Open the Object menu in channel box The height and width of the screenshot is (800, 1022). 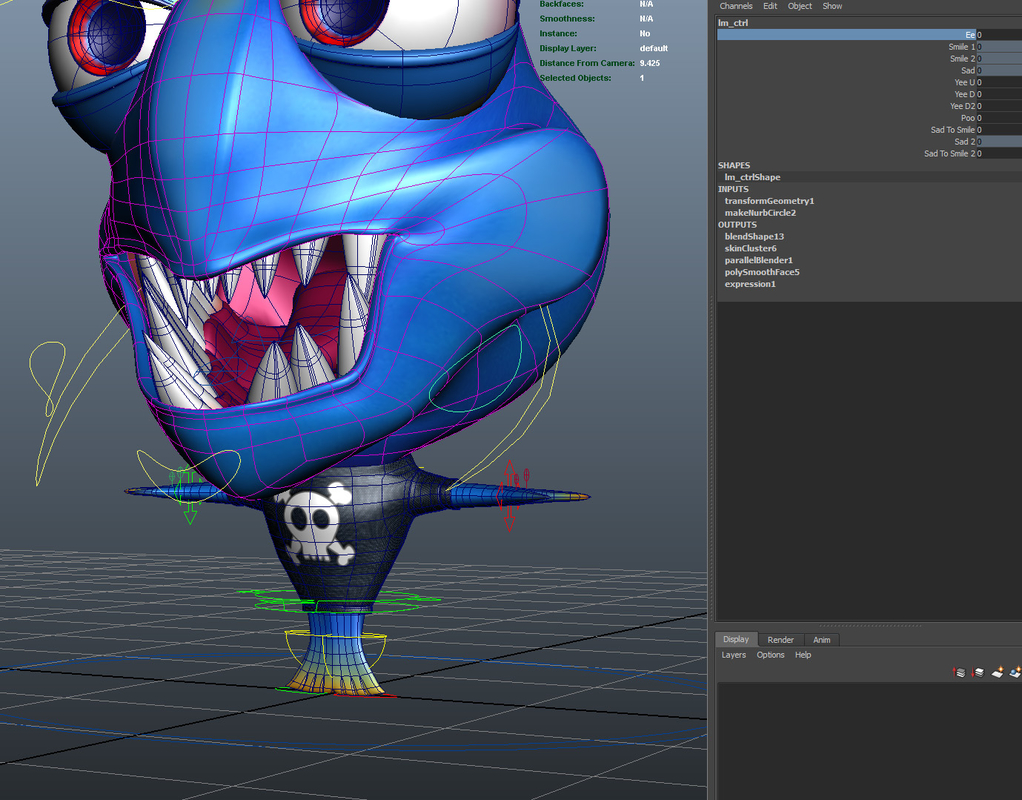(x=800, y=6)
